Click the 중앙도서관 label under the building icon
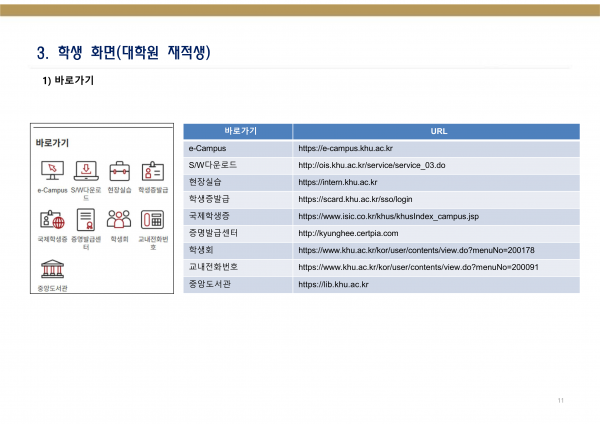This screenshot has height=424, width=600. tap(52, 289)
